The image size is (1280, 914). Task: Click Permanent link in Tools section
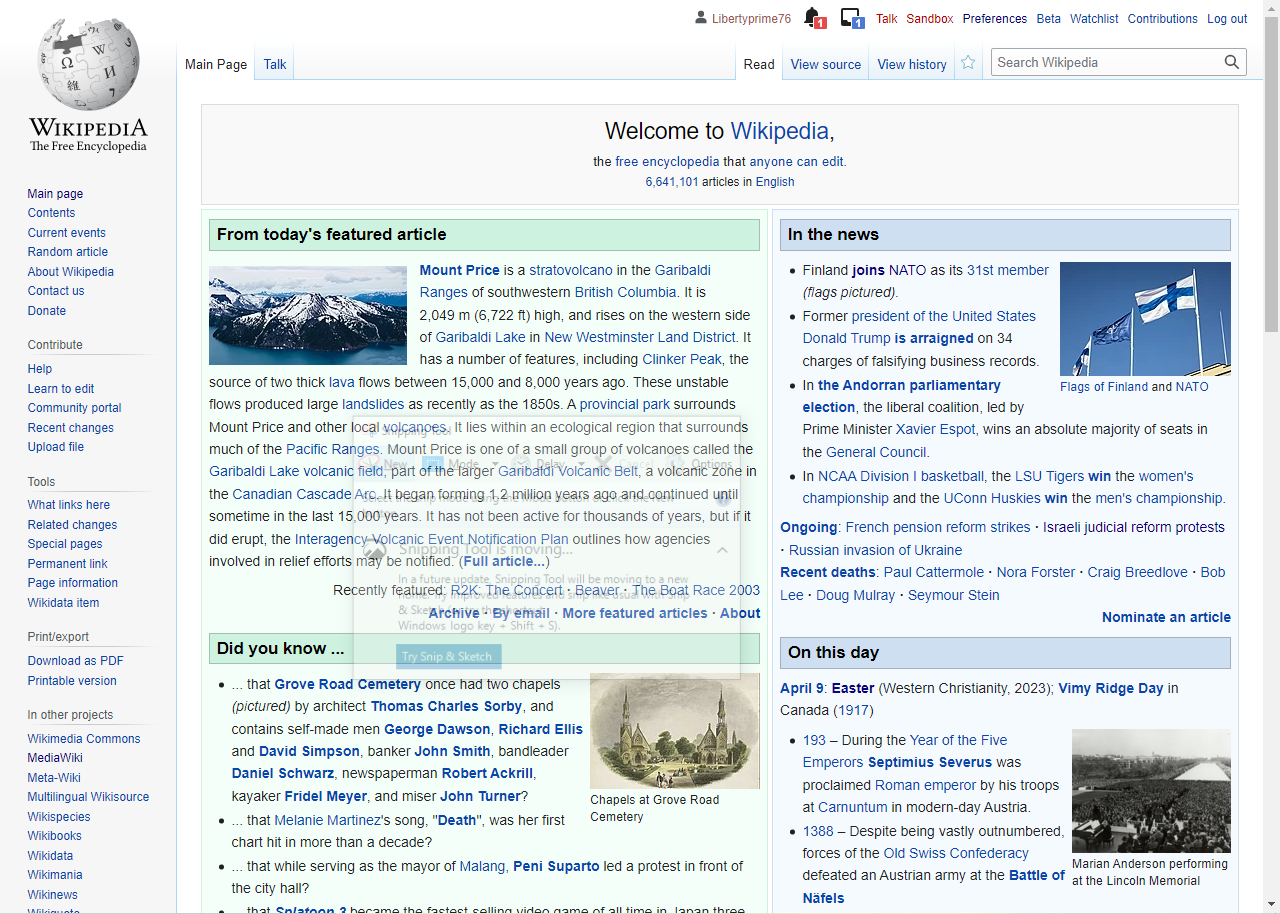tap(68, 564)
